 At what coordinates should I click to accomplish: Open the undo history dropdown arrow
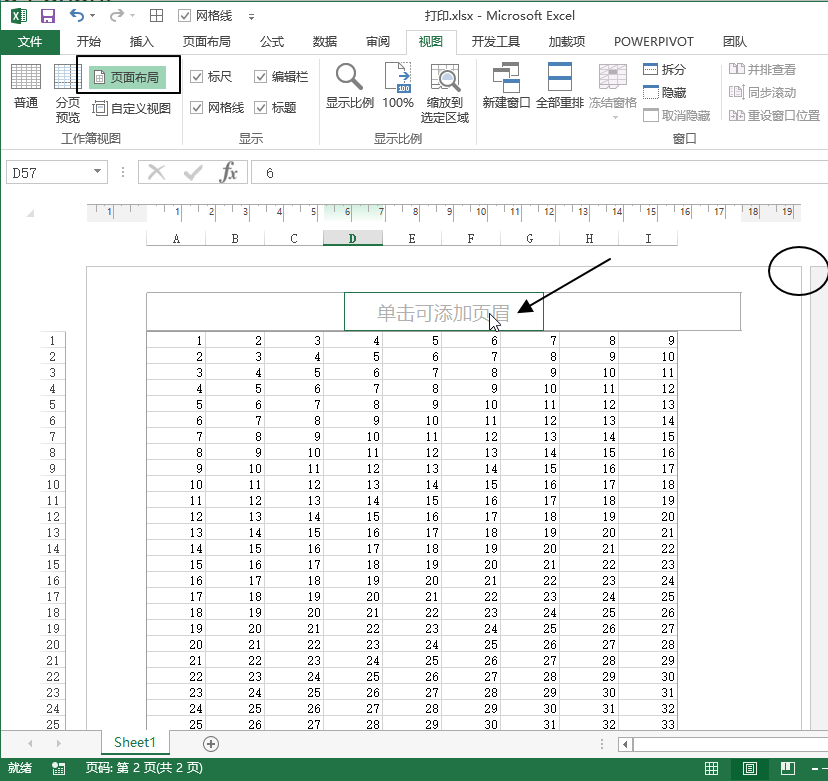pyautogui.click(x=93, y=17)
